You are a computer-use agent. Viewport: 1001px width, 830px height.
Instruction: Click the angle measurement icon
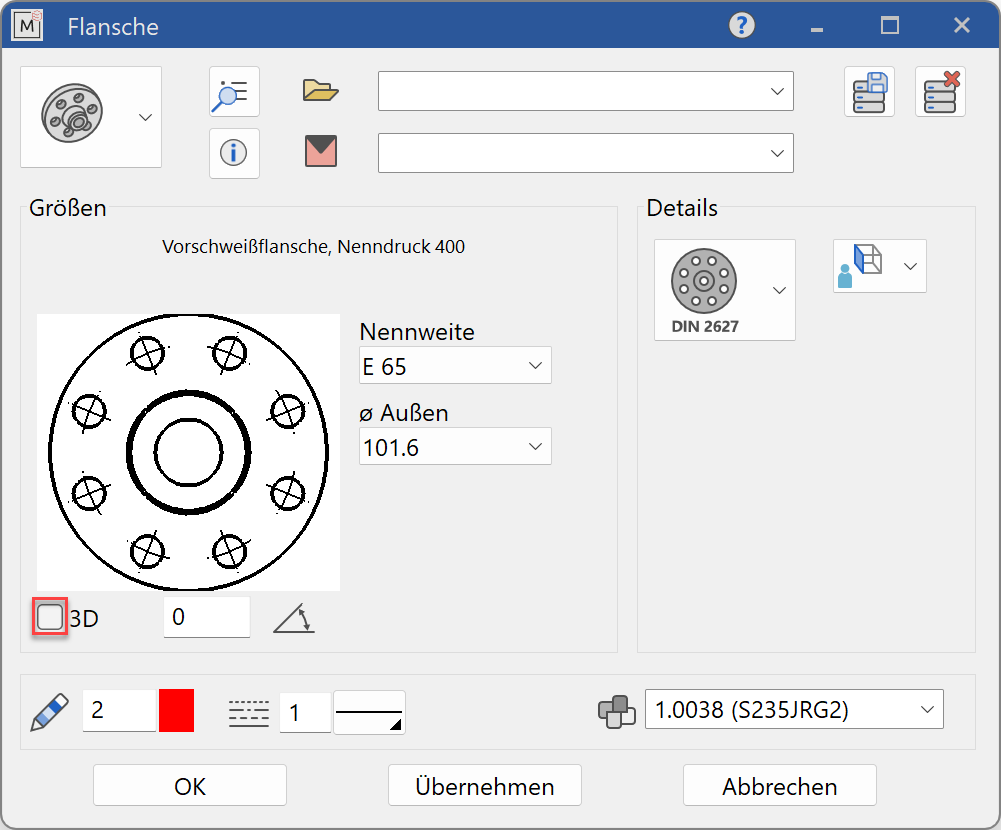click(x=294, y=619)
